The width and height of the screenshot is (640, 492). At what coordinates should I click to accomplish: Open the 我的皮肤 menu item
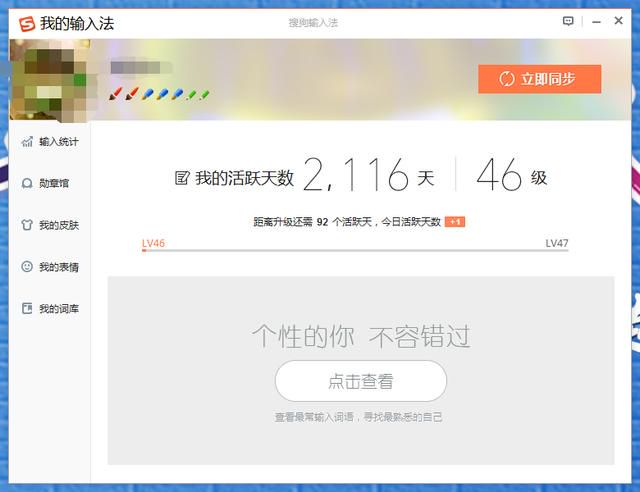point(50,225)
